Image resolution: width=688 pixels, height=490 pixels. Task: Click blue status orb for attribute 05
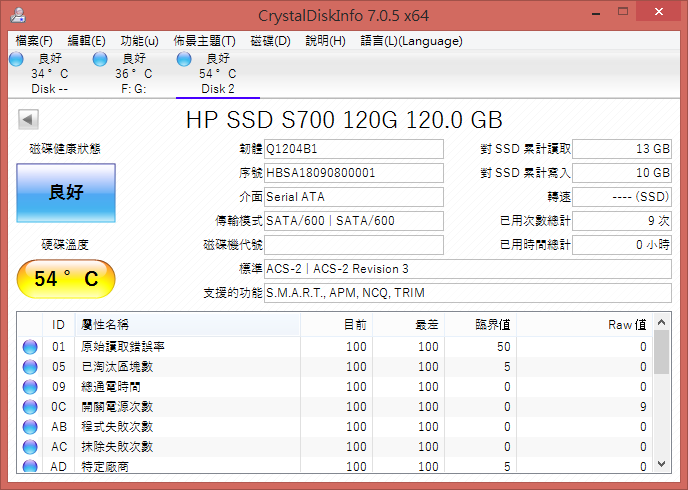tap(30, 367)
